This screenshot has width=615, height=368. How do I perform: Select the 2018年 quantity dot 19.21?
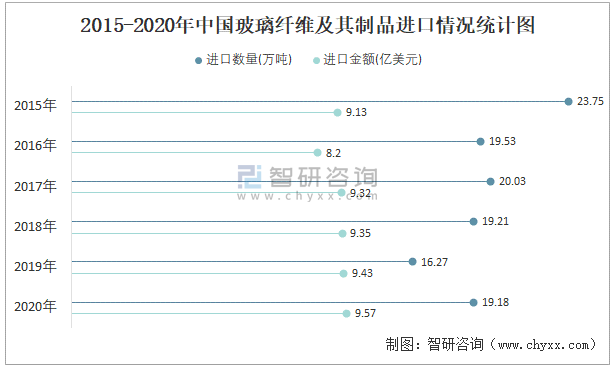(473, 222)
